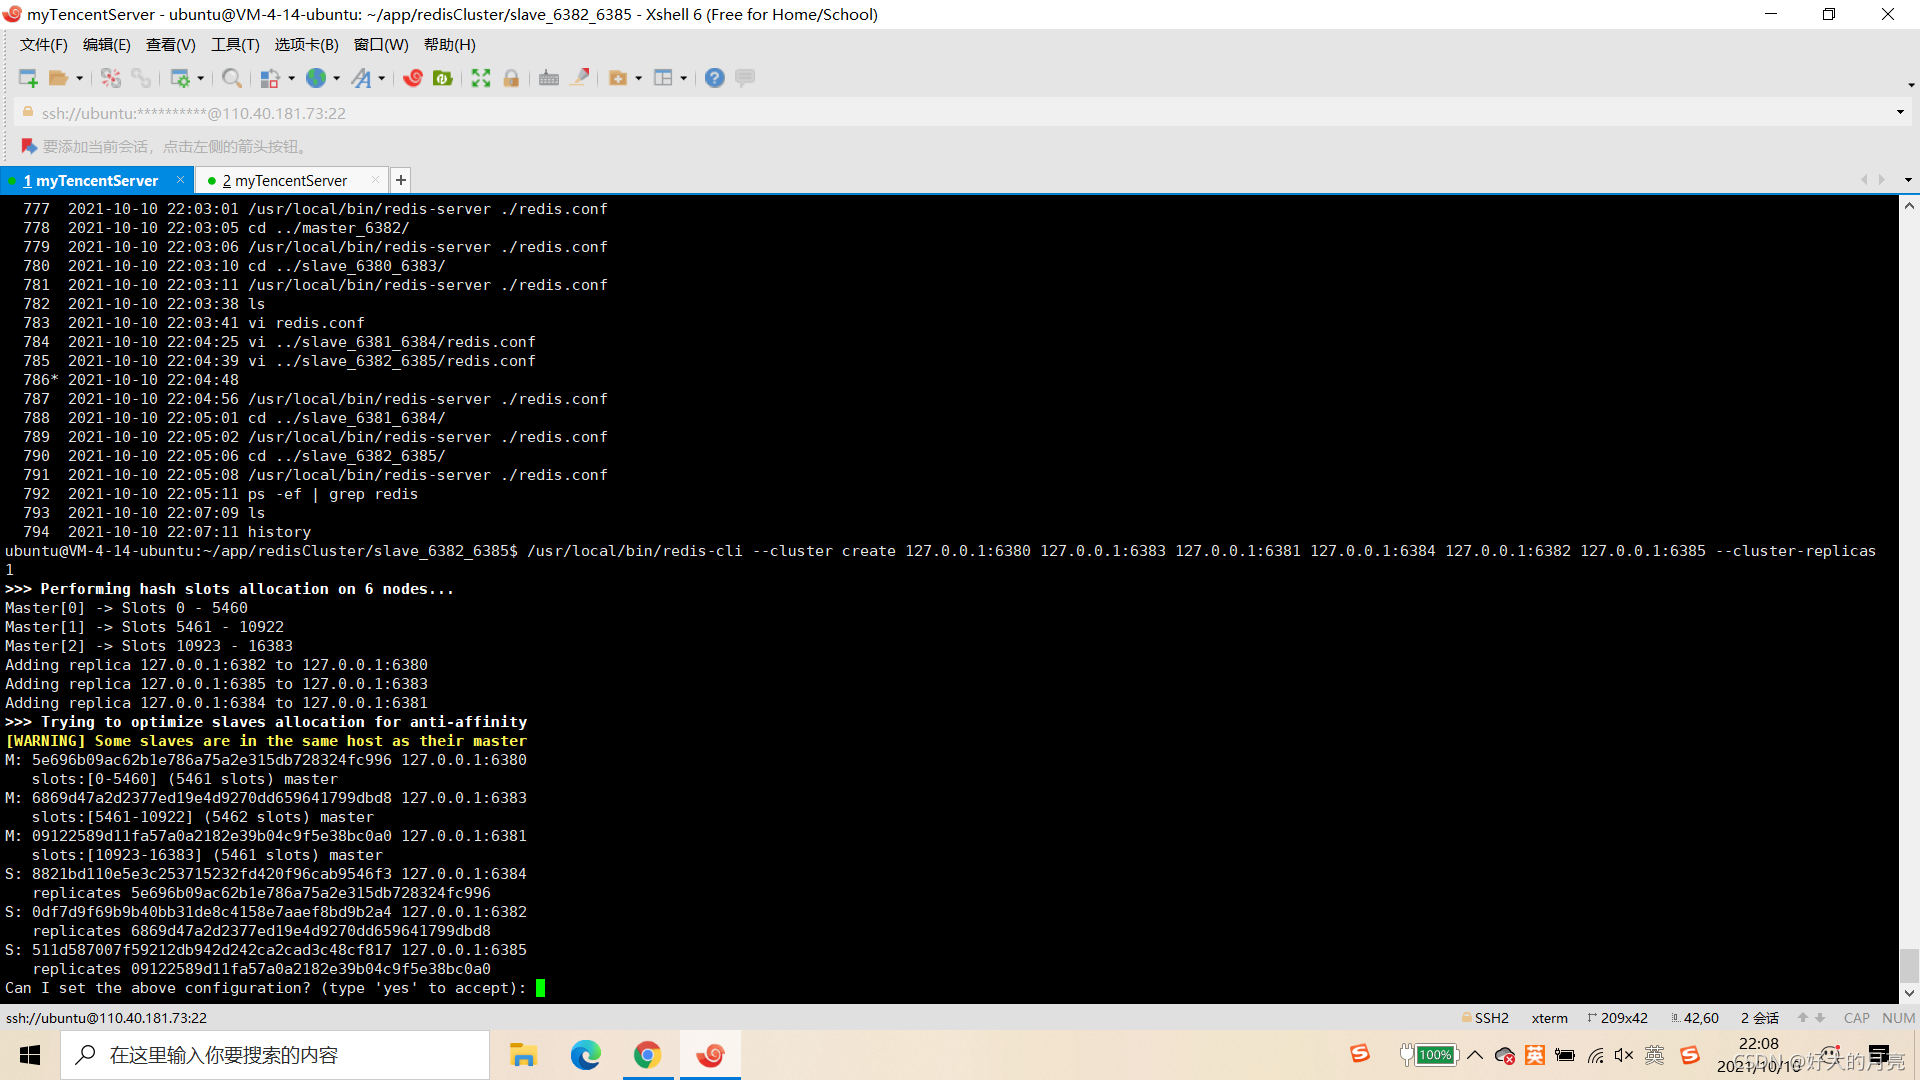Expand the color scheme dropdown arrow
1920x1080 pixels.
pyautogui.click(x=292, y=78)
